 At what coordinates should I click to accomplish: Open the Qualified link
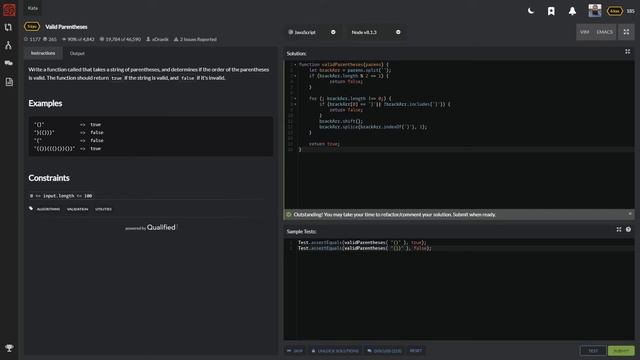(x=161, y=227)
